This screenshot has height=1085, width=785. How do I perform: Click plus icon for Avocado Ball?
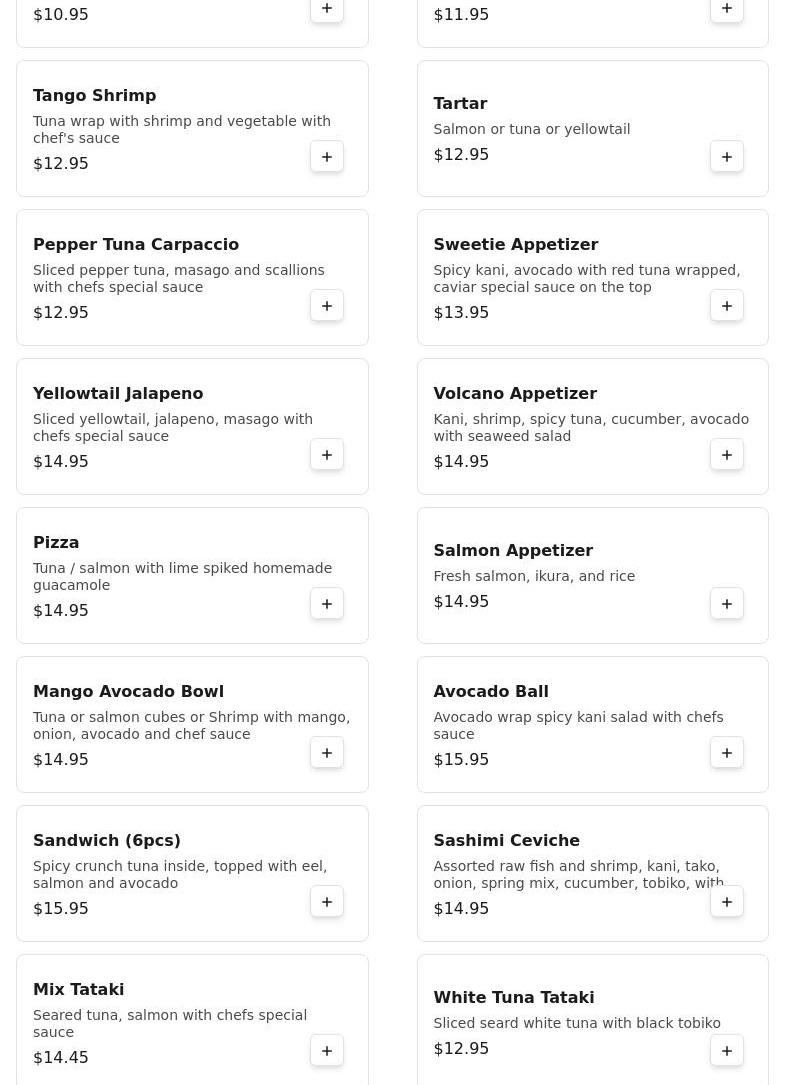[x=727, y=753]
